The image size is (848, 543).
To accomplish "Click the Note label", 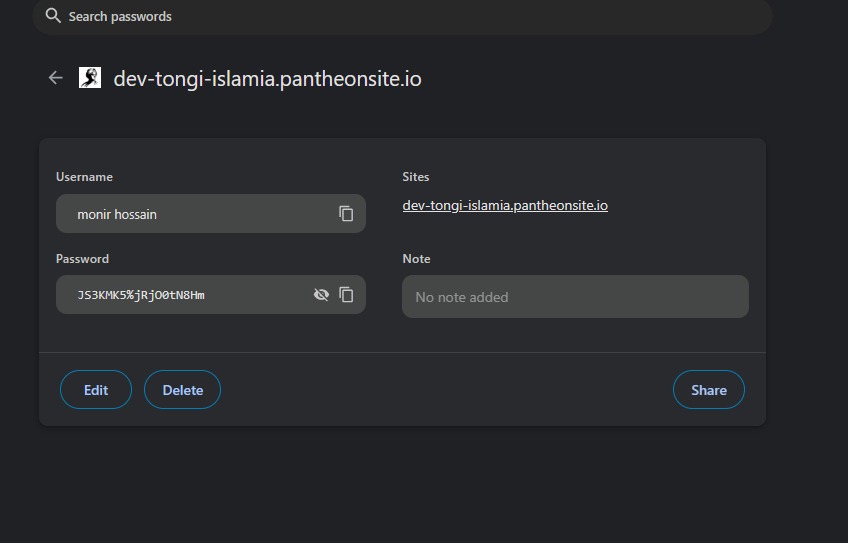I will coord(416,259).
